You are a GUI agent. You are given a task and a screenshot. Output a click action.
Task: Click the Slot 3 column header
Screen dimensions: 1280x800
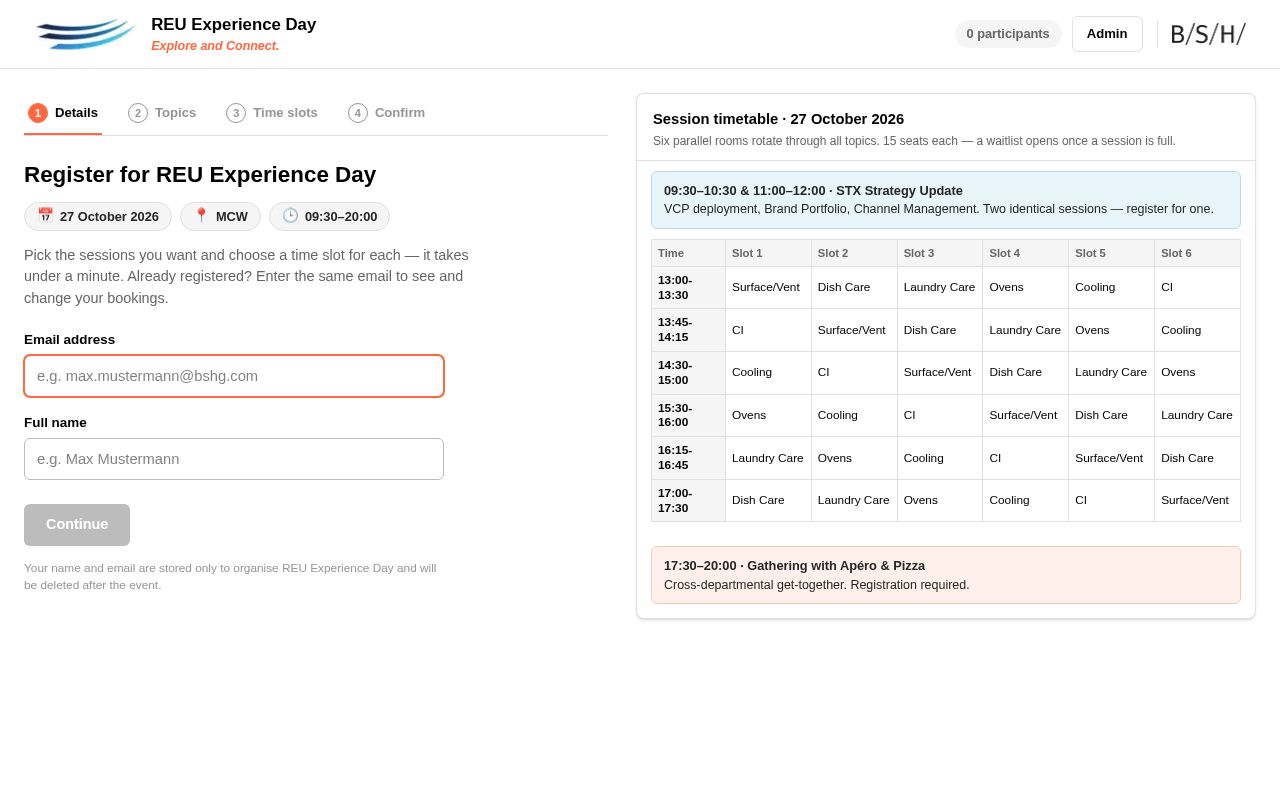coord(940,253)
